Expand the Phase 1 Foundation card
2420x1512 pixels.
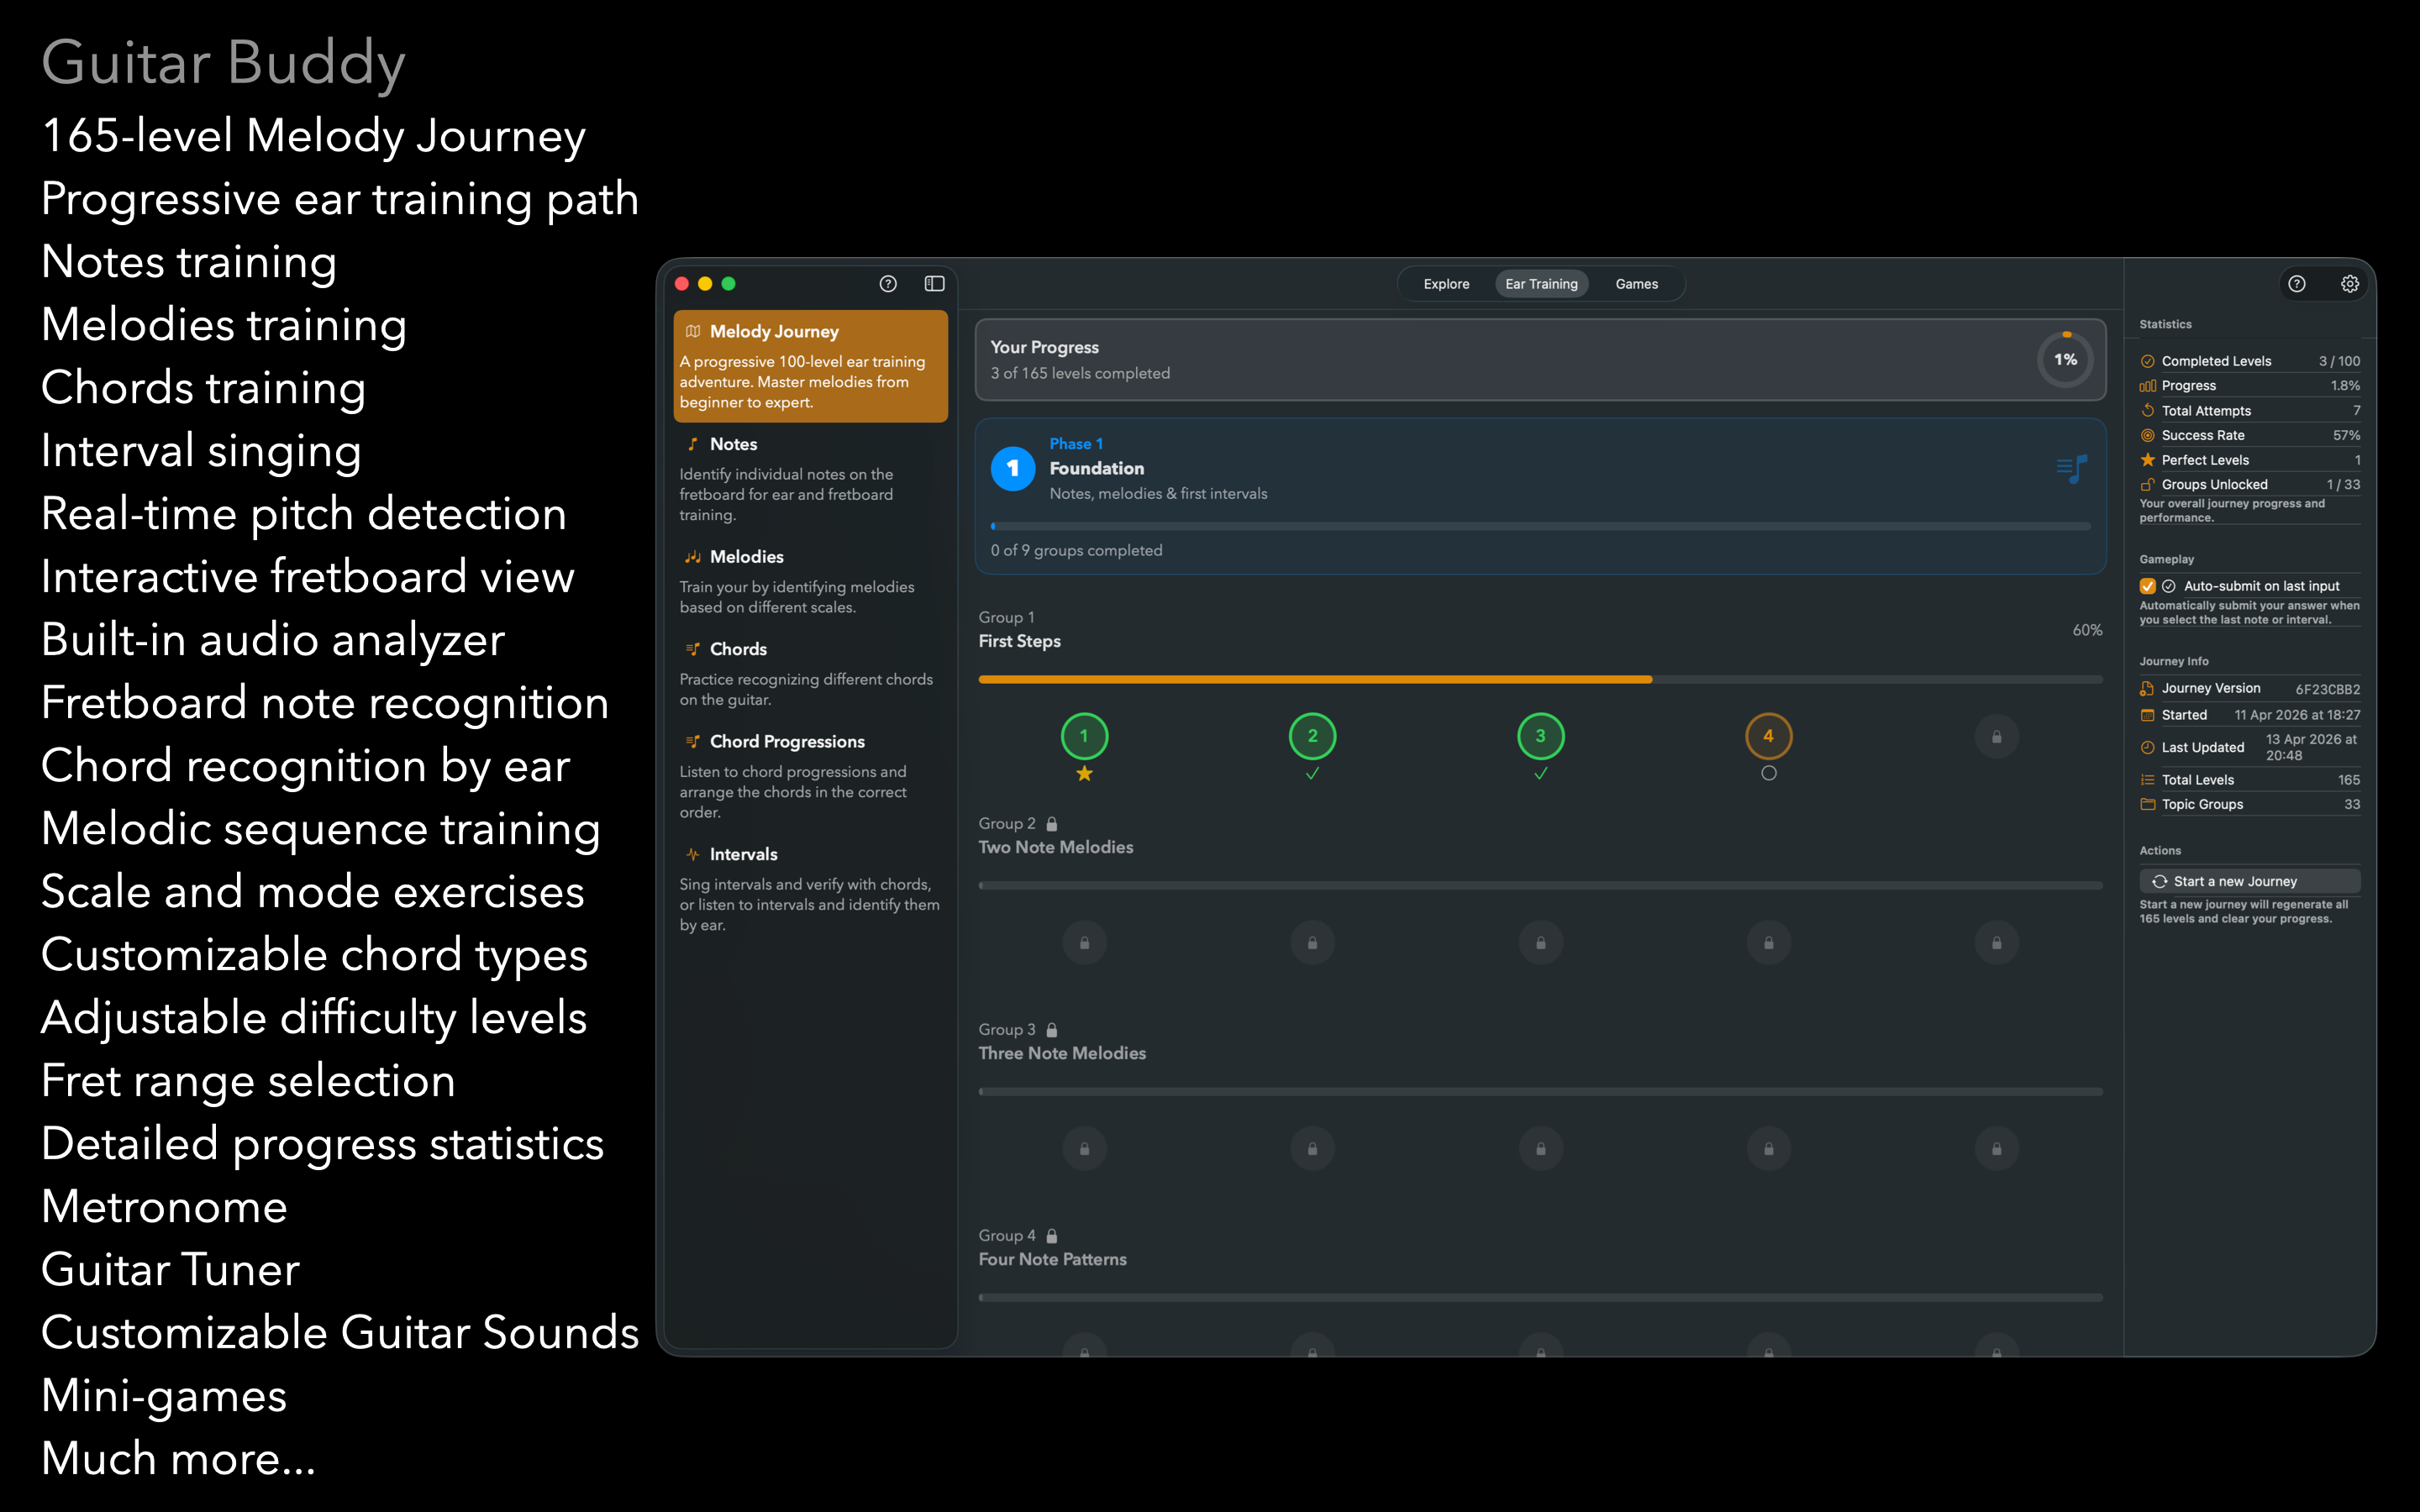click(x=1540, y=496)
